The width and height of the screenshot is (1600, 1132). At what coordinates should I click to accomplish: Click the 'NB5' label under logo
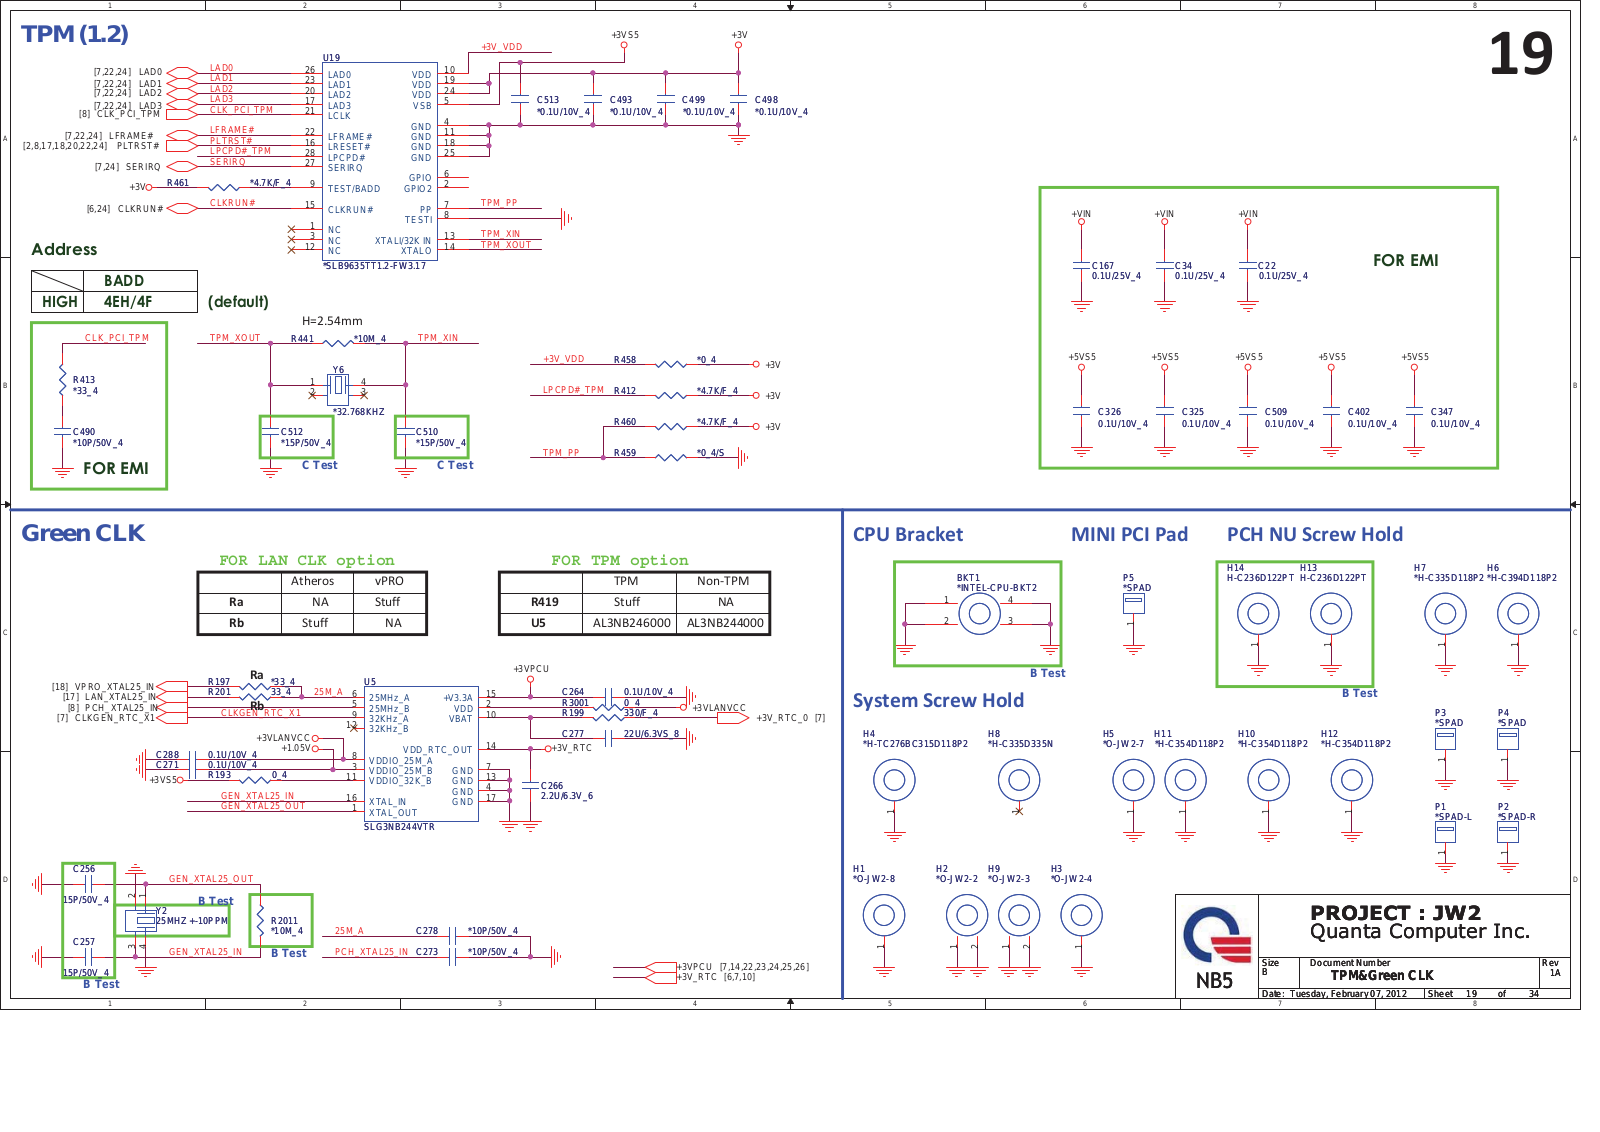(x=1215, y=982)
